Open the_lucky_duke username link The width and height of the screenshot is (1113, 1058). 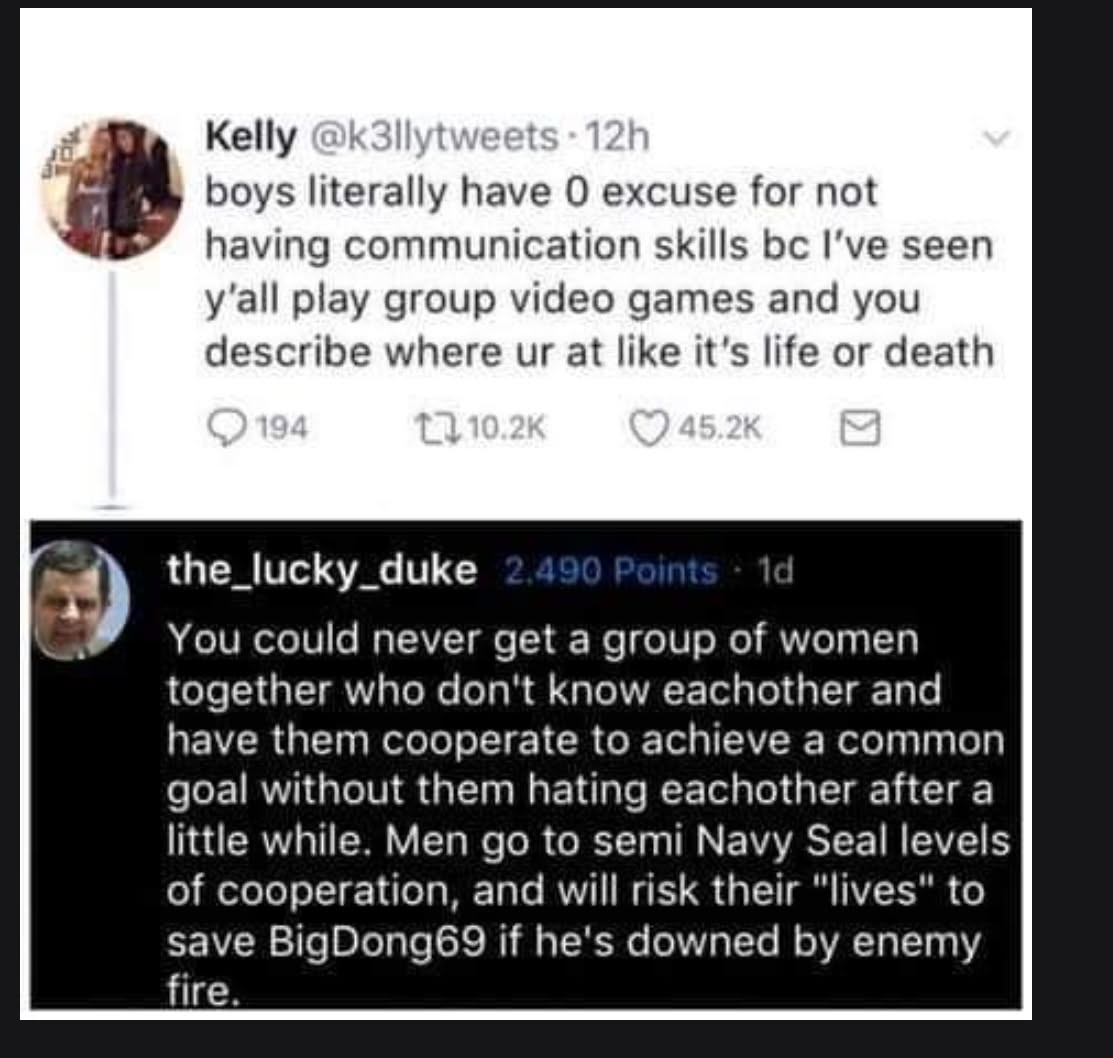[x=322, y=571]
